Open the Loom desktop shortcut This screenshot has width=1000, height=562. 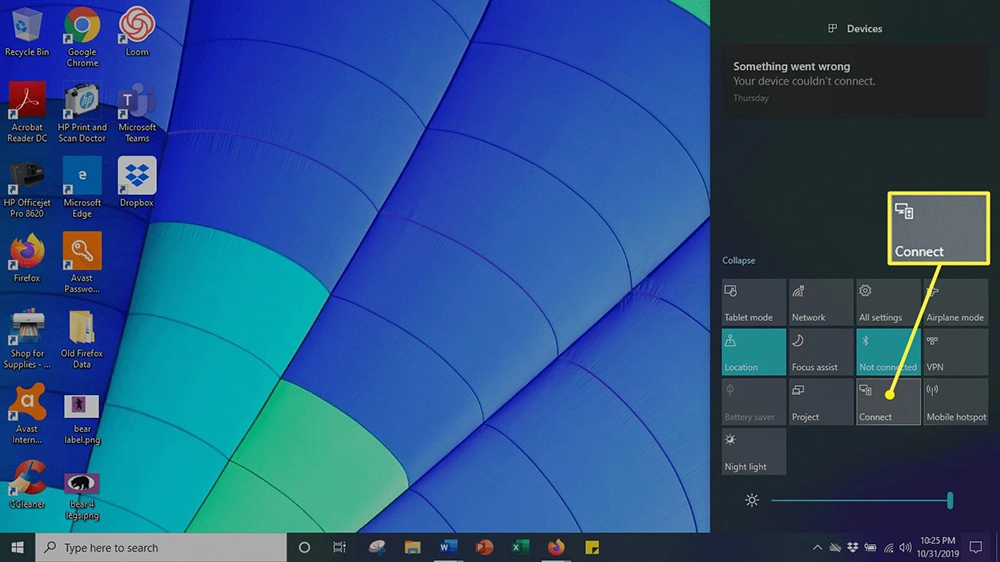point(136,32)
